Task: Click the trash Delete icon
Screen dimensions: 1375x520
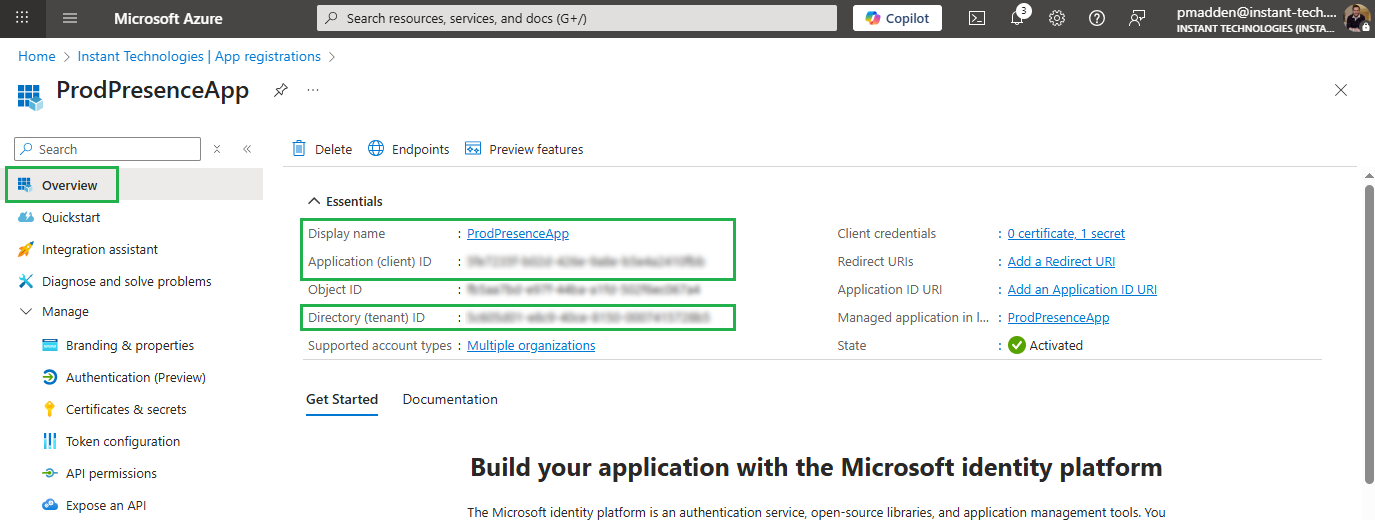Action: [299, 148]
